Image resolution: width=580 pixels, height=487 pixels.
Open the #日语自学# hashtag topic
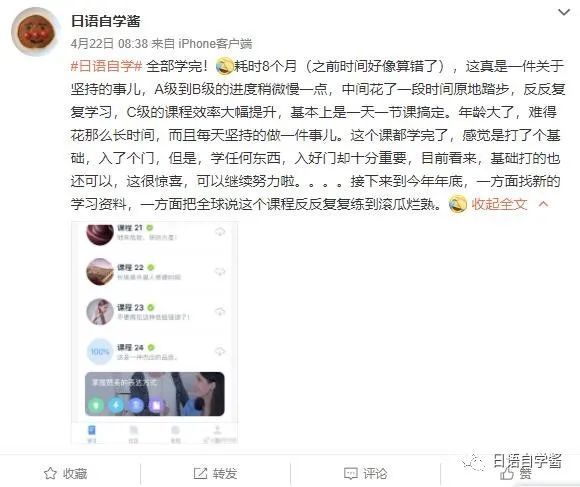pos(106,66)
